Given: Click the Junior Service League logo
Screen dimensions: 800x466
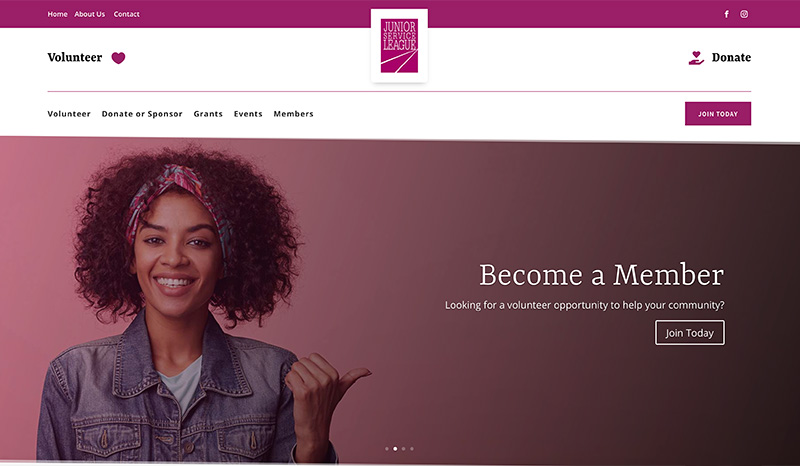Looking at the screenshot, I should [x=399, y=45].
